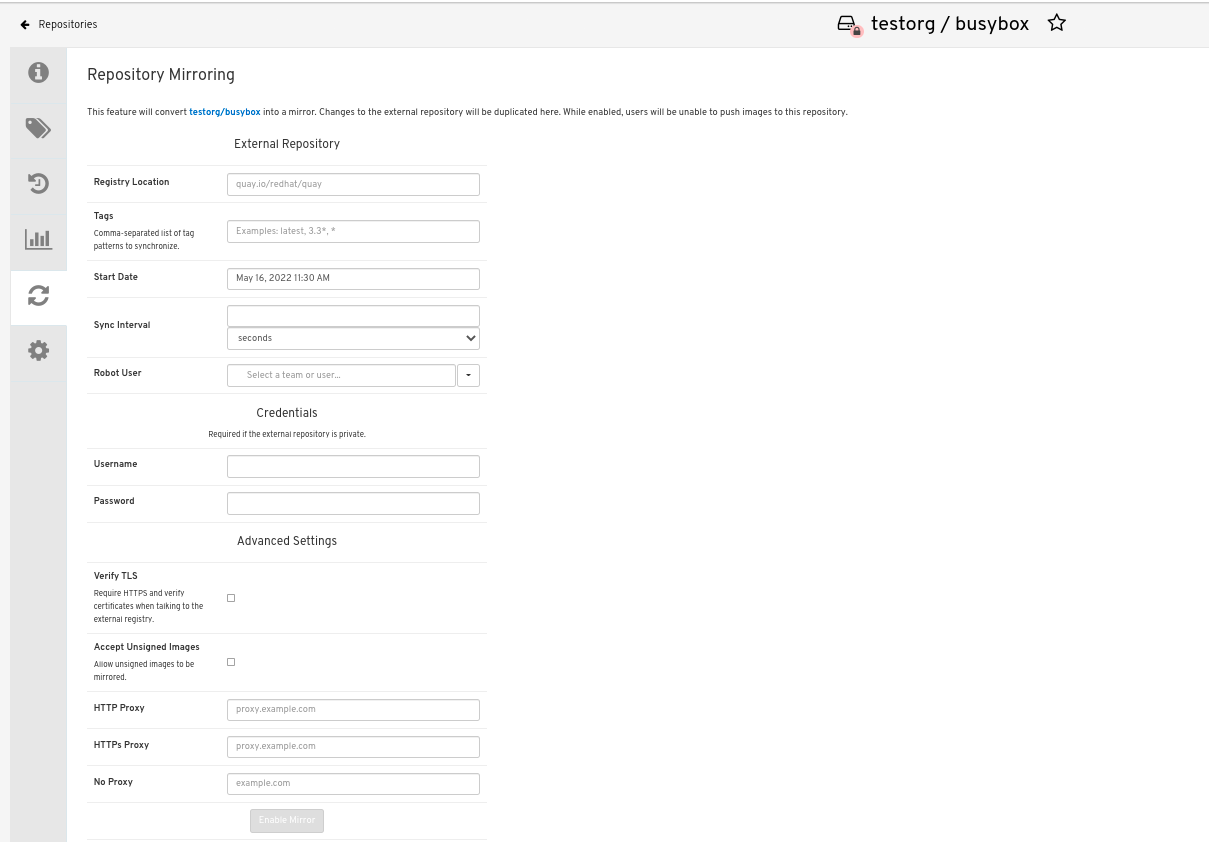Follow the testorg/busybox link in description
1209x842 pixels.
coord(224,112)
